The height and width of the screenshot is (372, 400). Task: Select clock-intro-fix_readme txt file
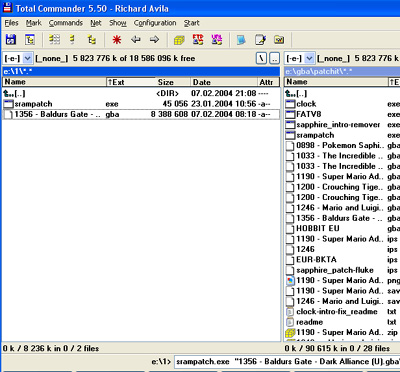(x=342, y=311)
